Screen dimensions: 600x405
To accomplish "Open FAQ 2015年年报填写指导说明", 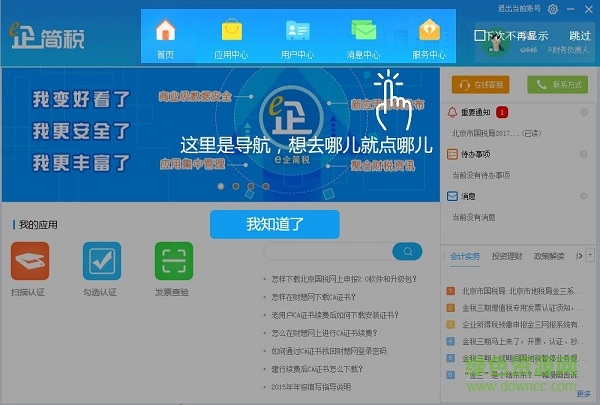I will pos(311,387).
